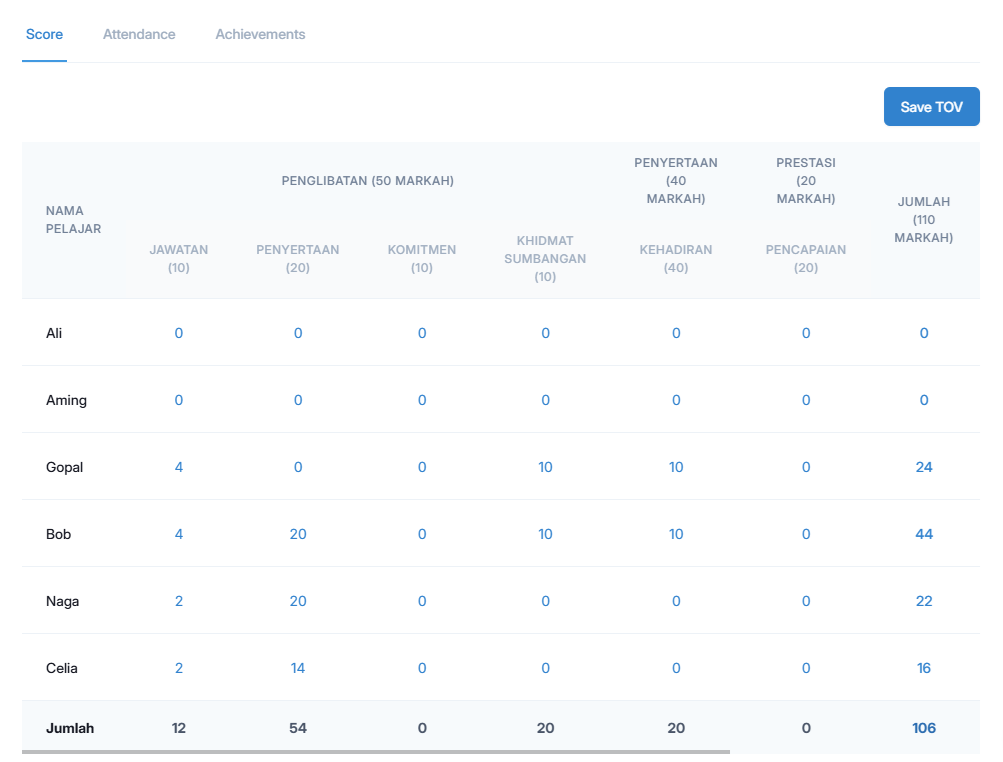Select Celia's KEHADIRAN score cell
The image size is (1003, 762).
pyautogui.click(x=676, y=668)
